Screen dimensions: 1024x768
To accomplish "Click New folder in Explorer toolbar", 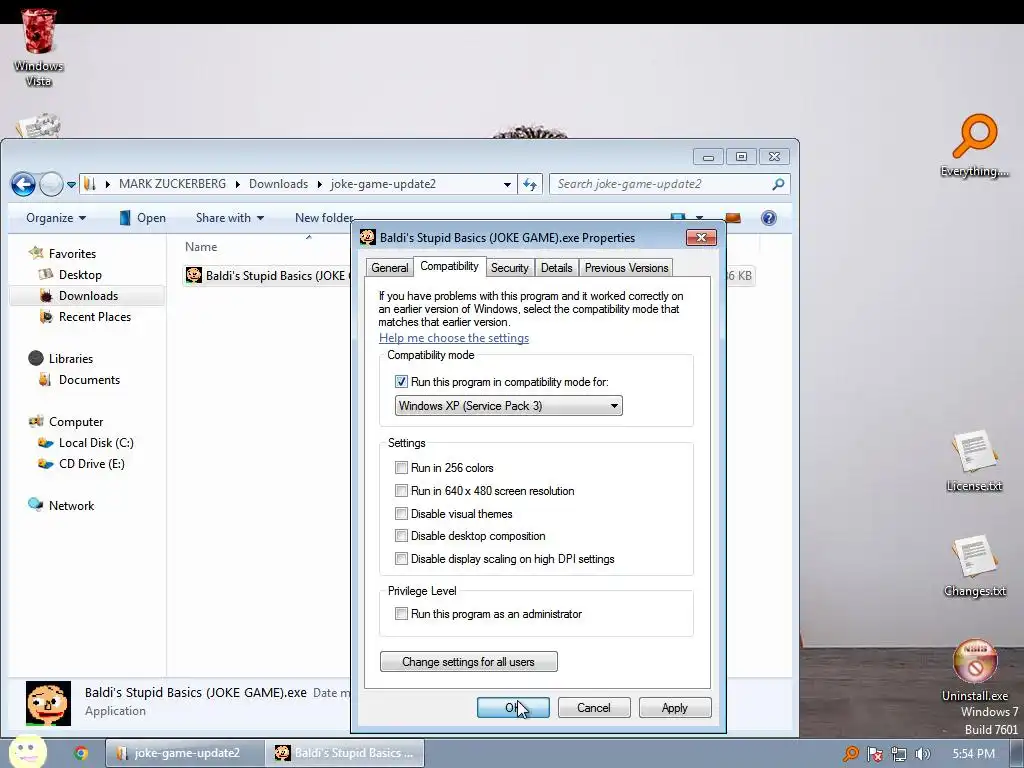I will coord(323,218).
